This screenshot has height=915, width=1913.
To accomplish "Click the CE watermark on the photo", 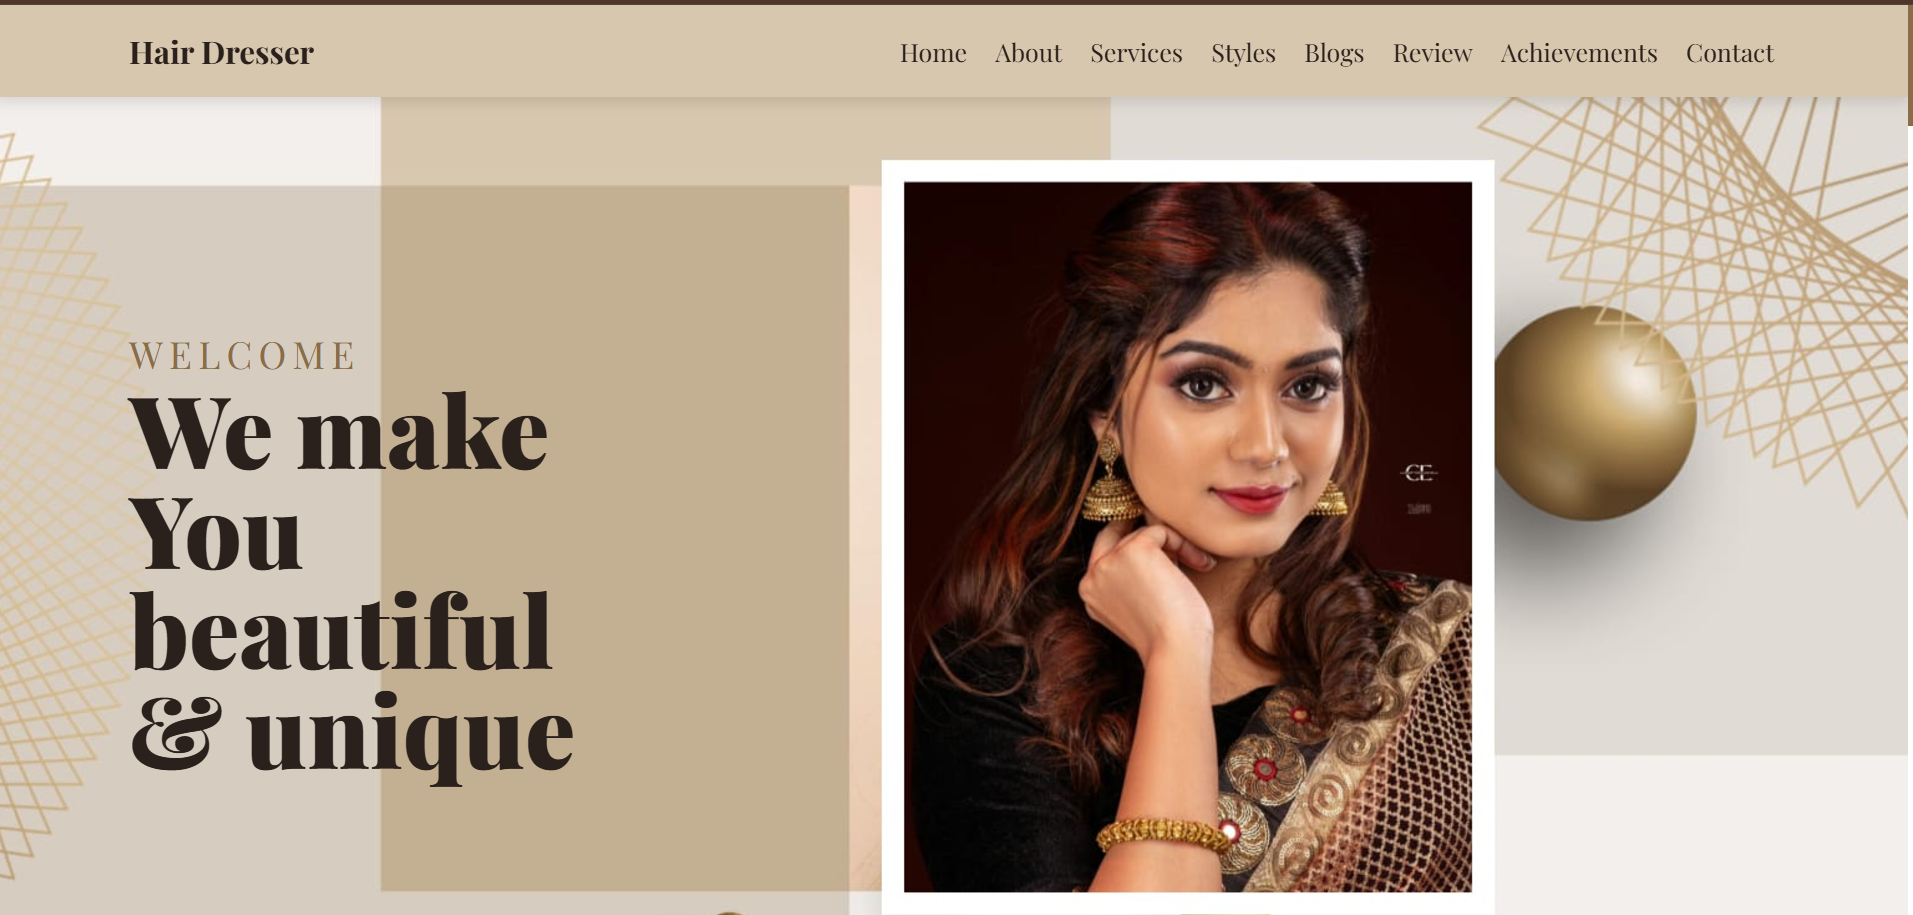I will tap(1418, 472).
